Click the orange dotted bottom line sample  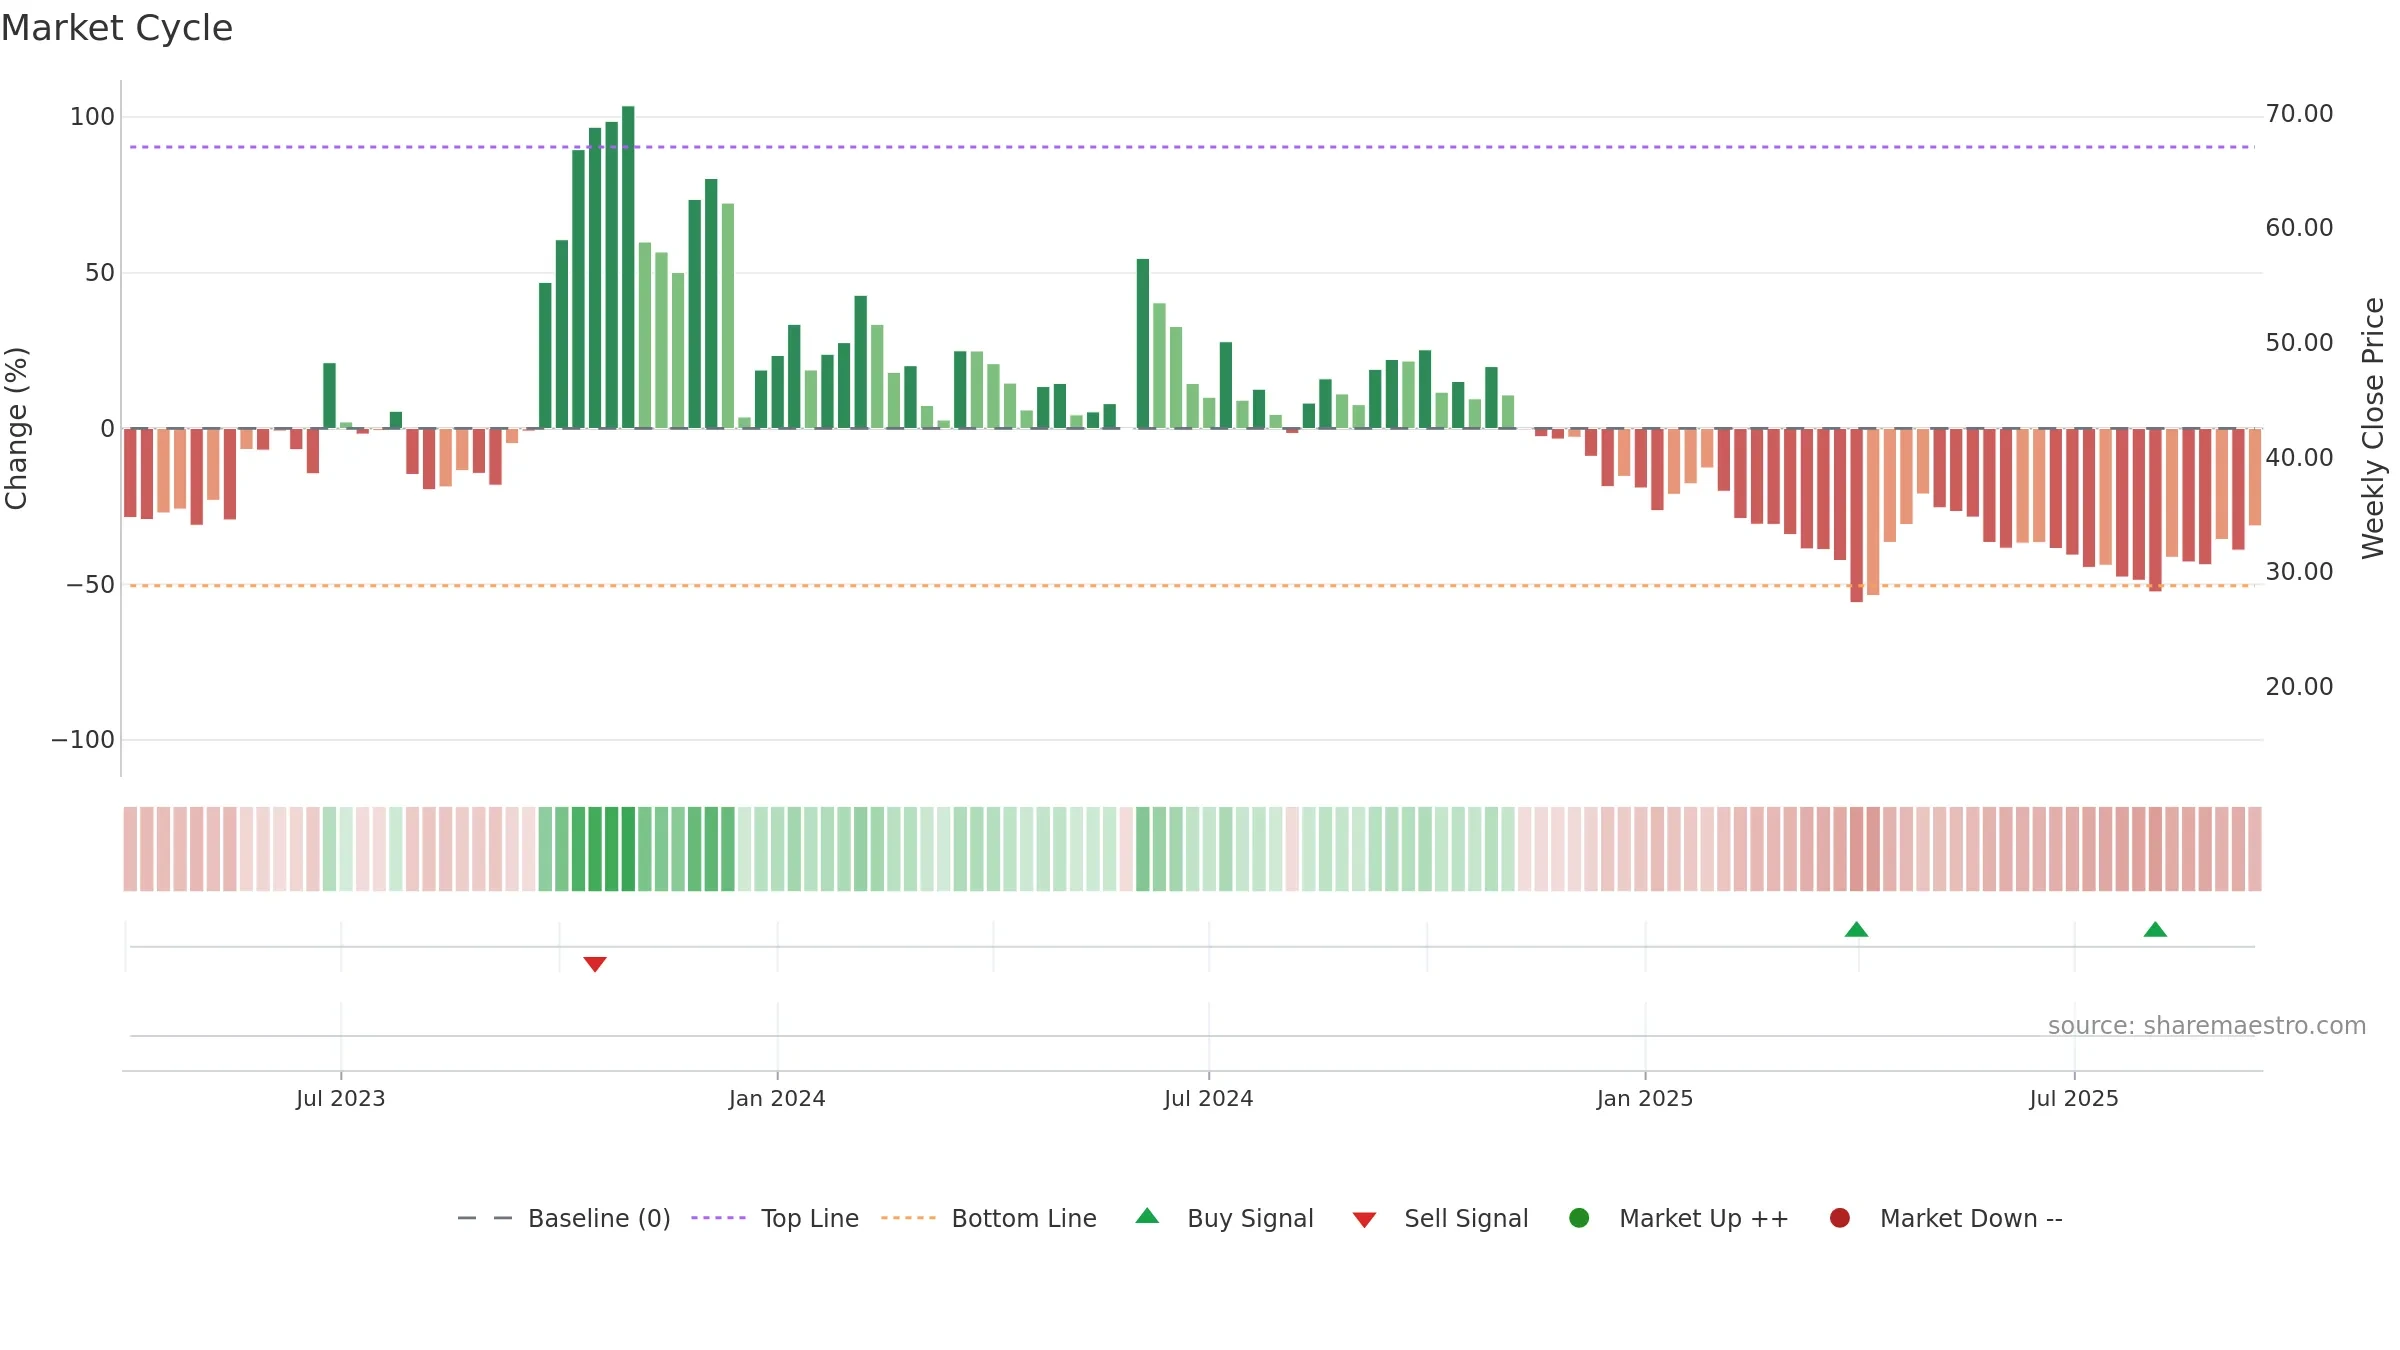[908, 1218]
